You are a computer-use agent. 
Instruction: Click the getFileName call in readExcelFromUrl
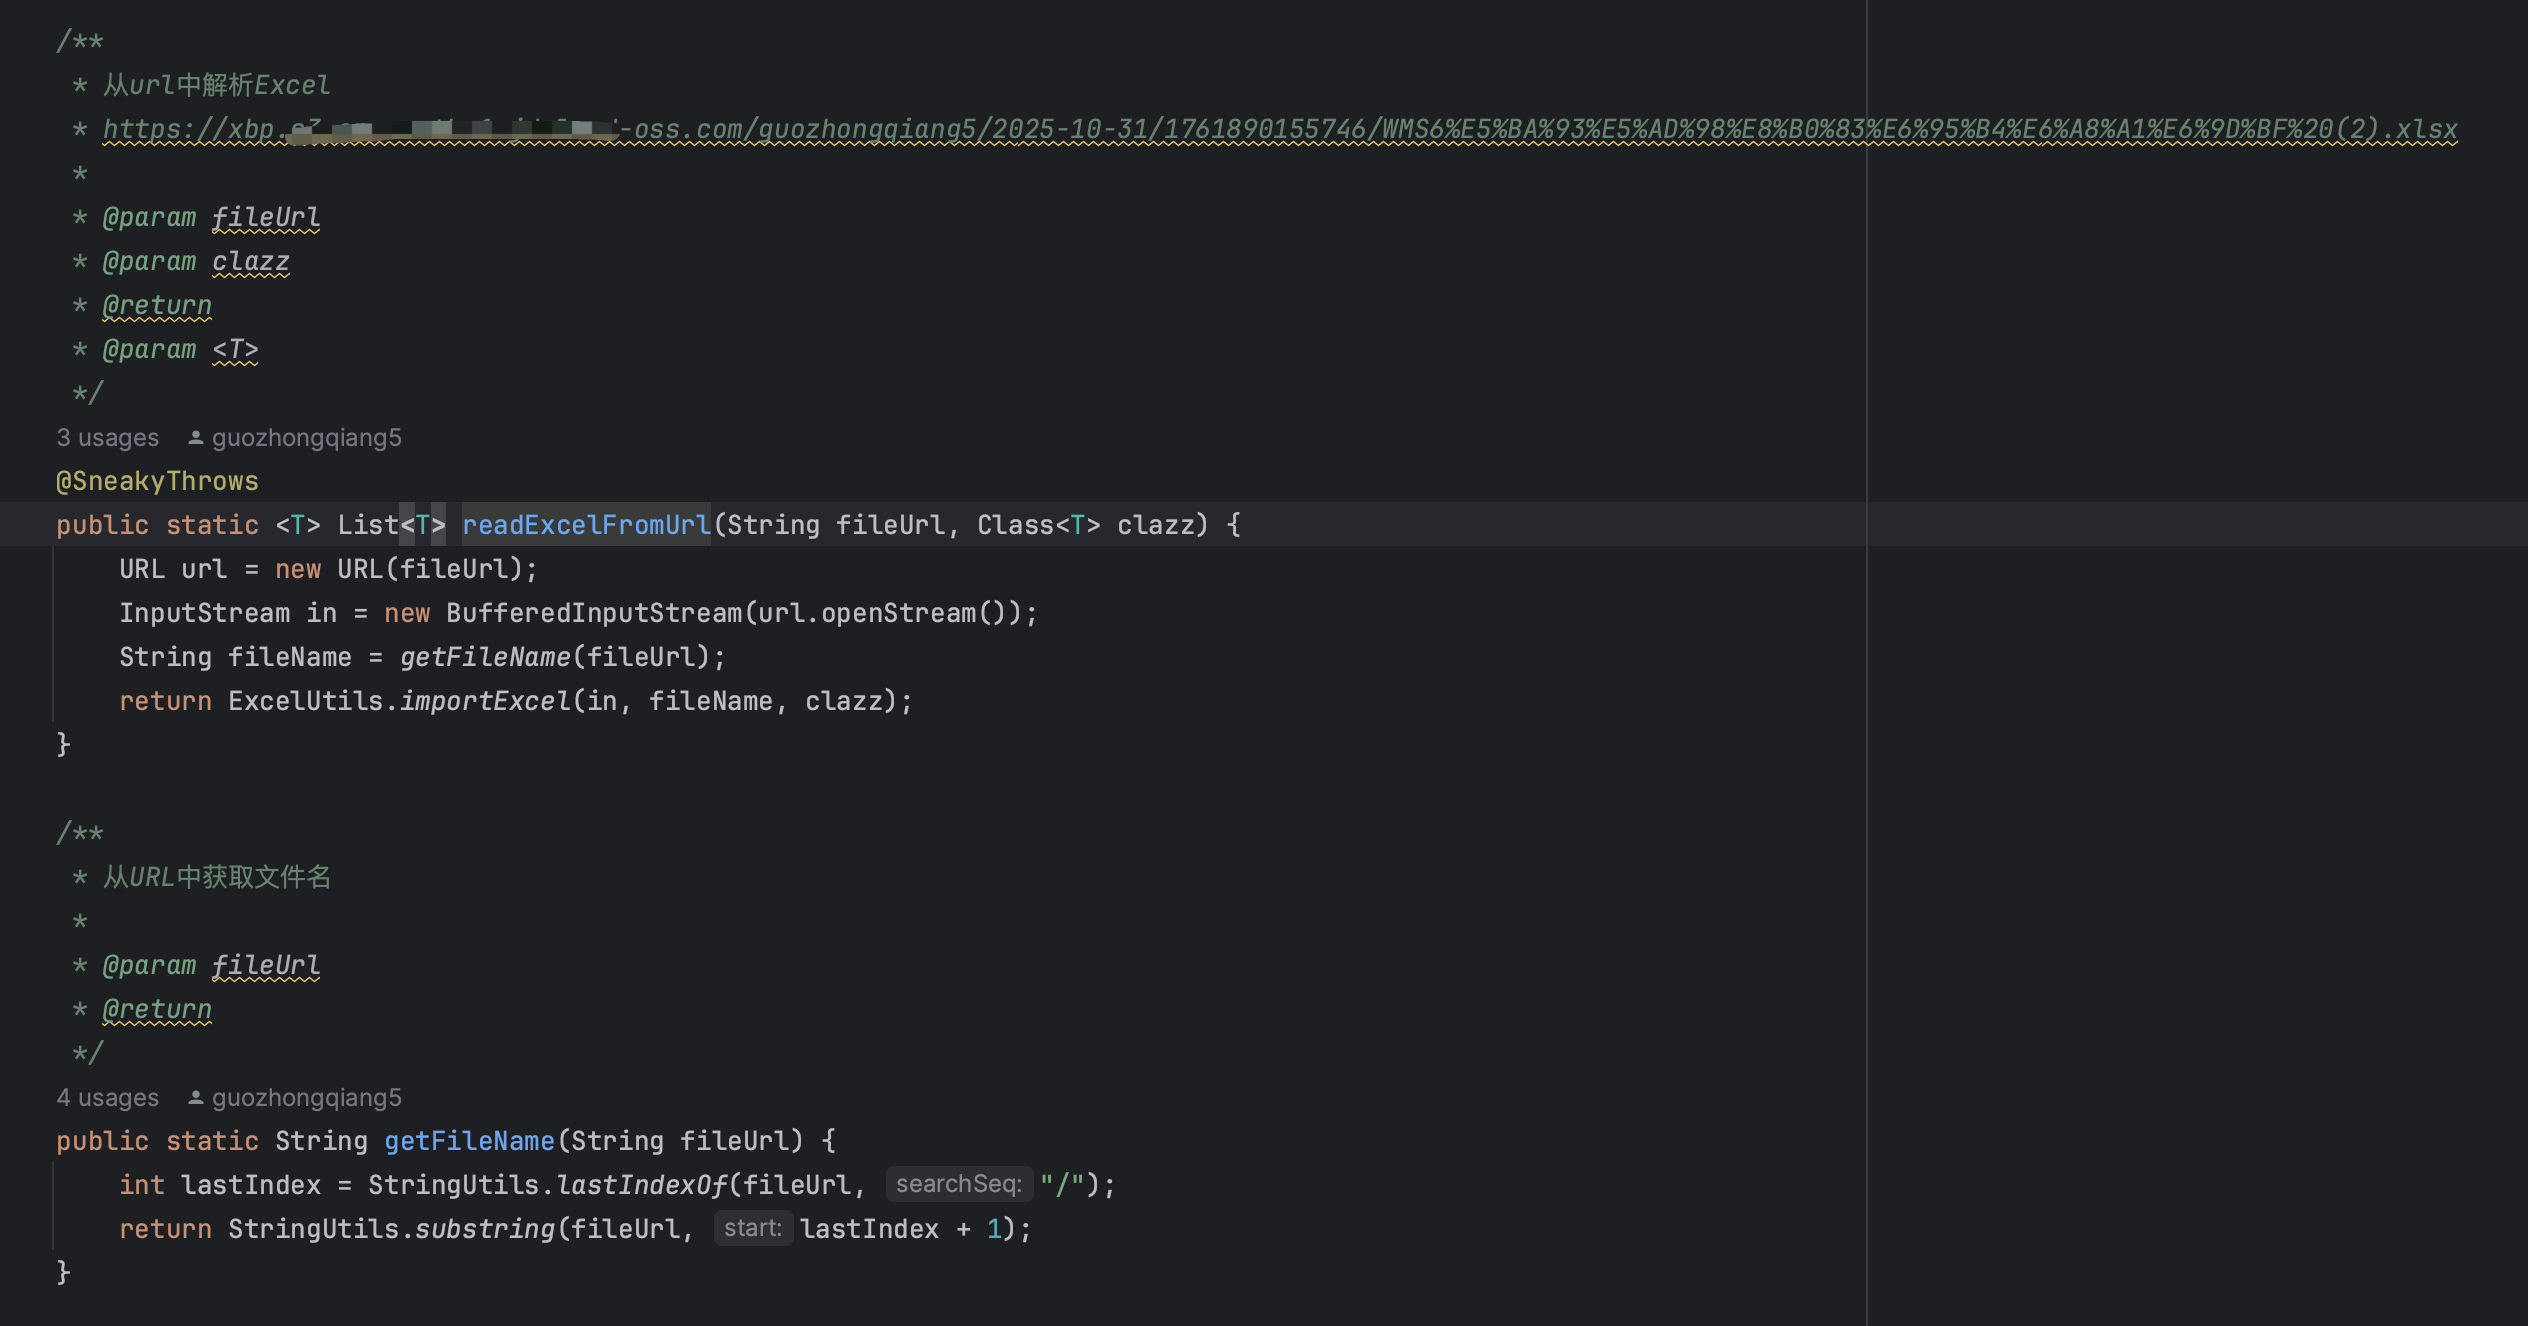pos(485,657)
